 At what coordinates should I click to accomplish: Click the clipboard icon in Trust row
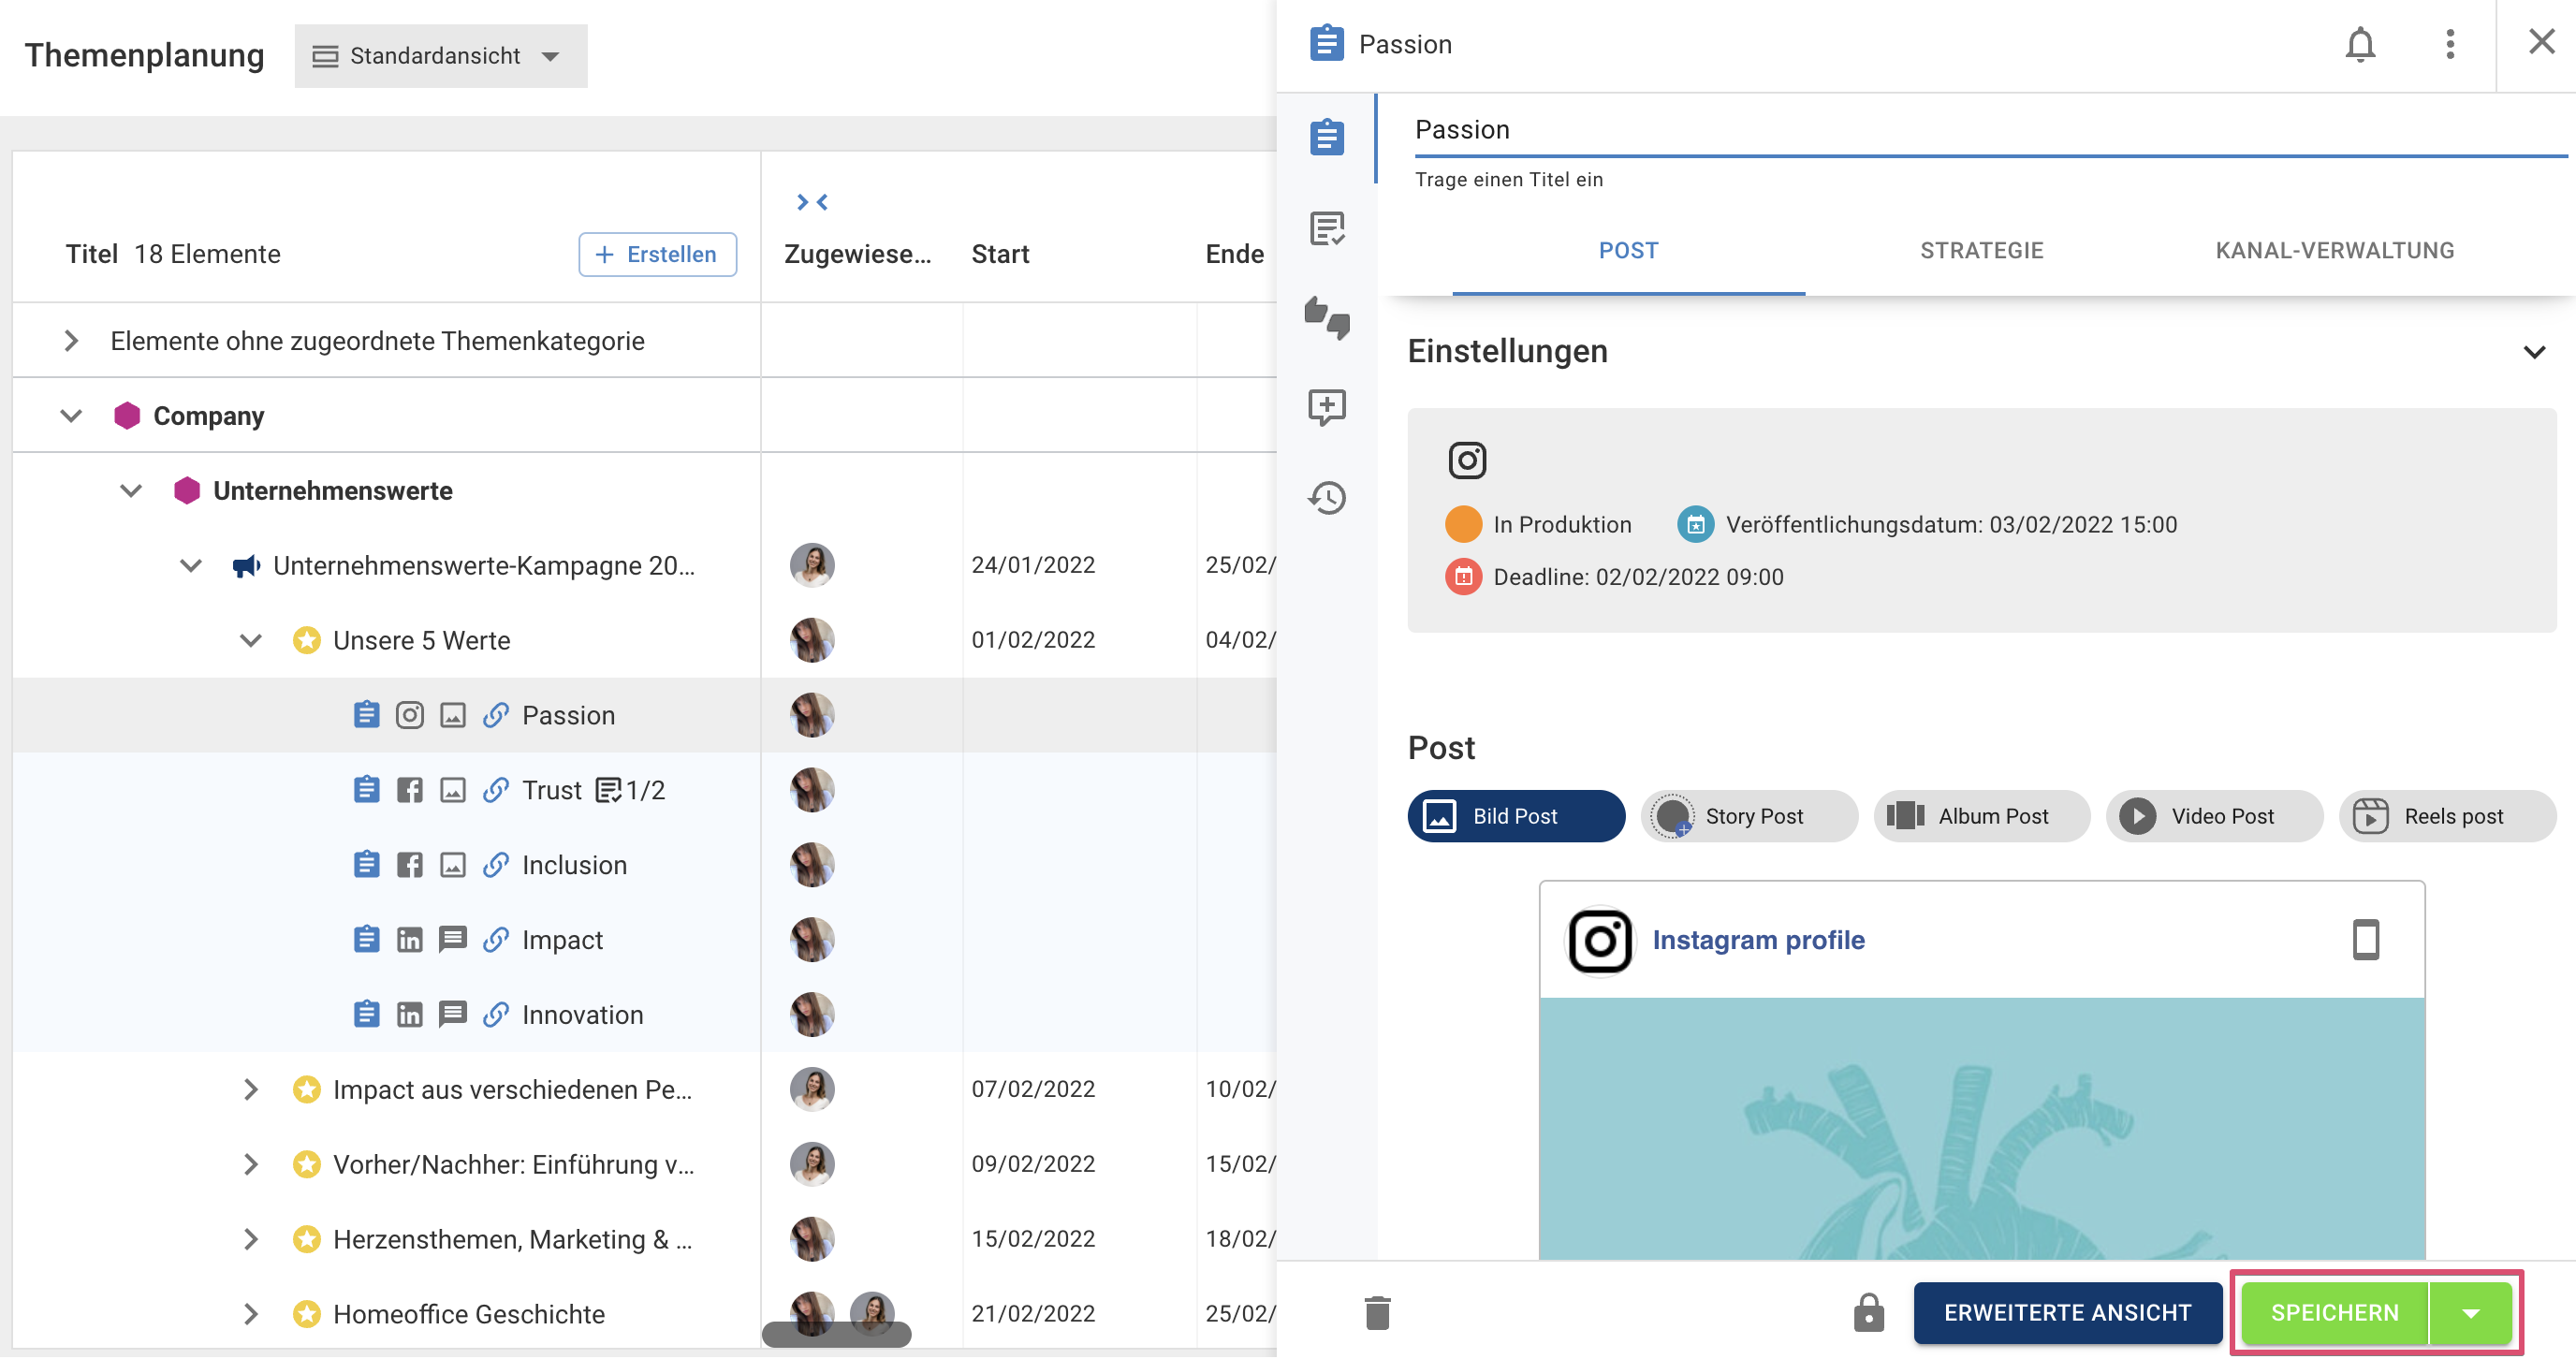(x=366, y=790)
